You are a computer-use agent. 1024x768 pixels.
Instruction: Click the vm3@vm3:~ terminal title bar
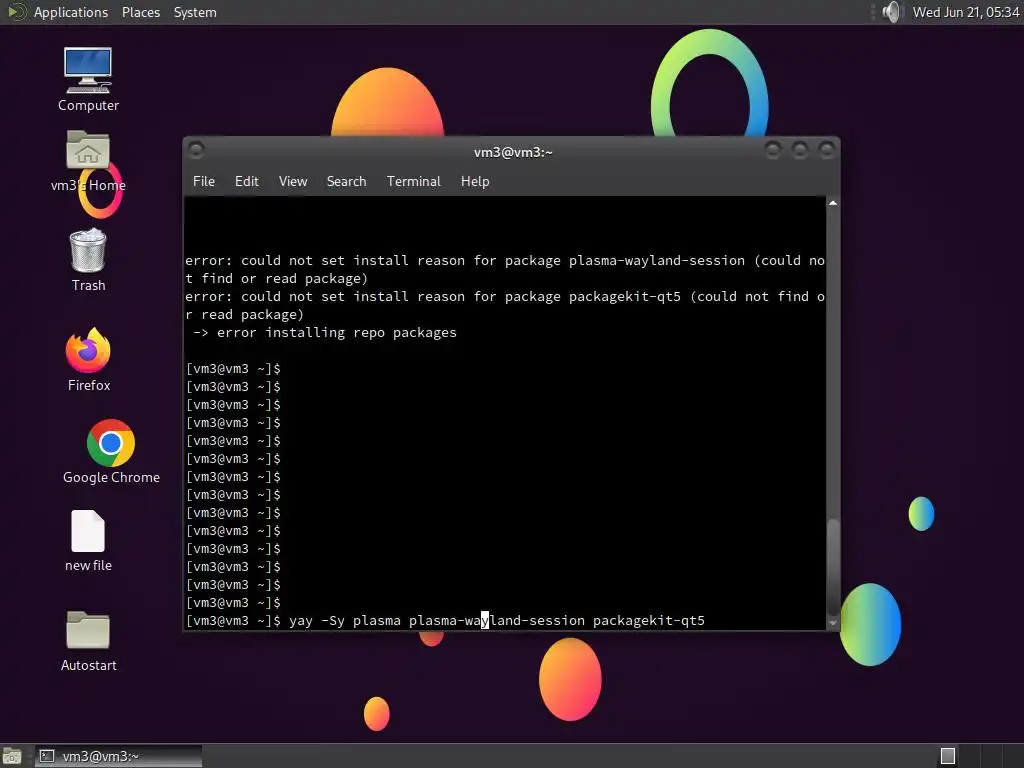[513, 152]
